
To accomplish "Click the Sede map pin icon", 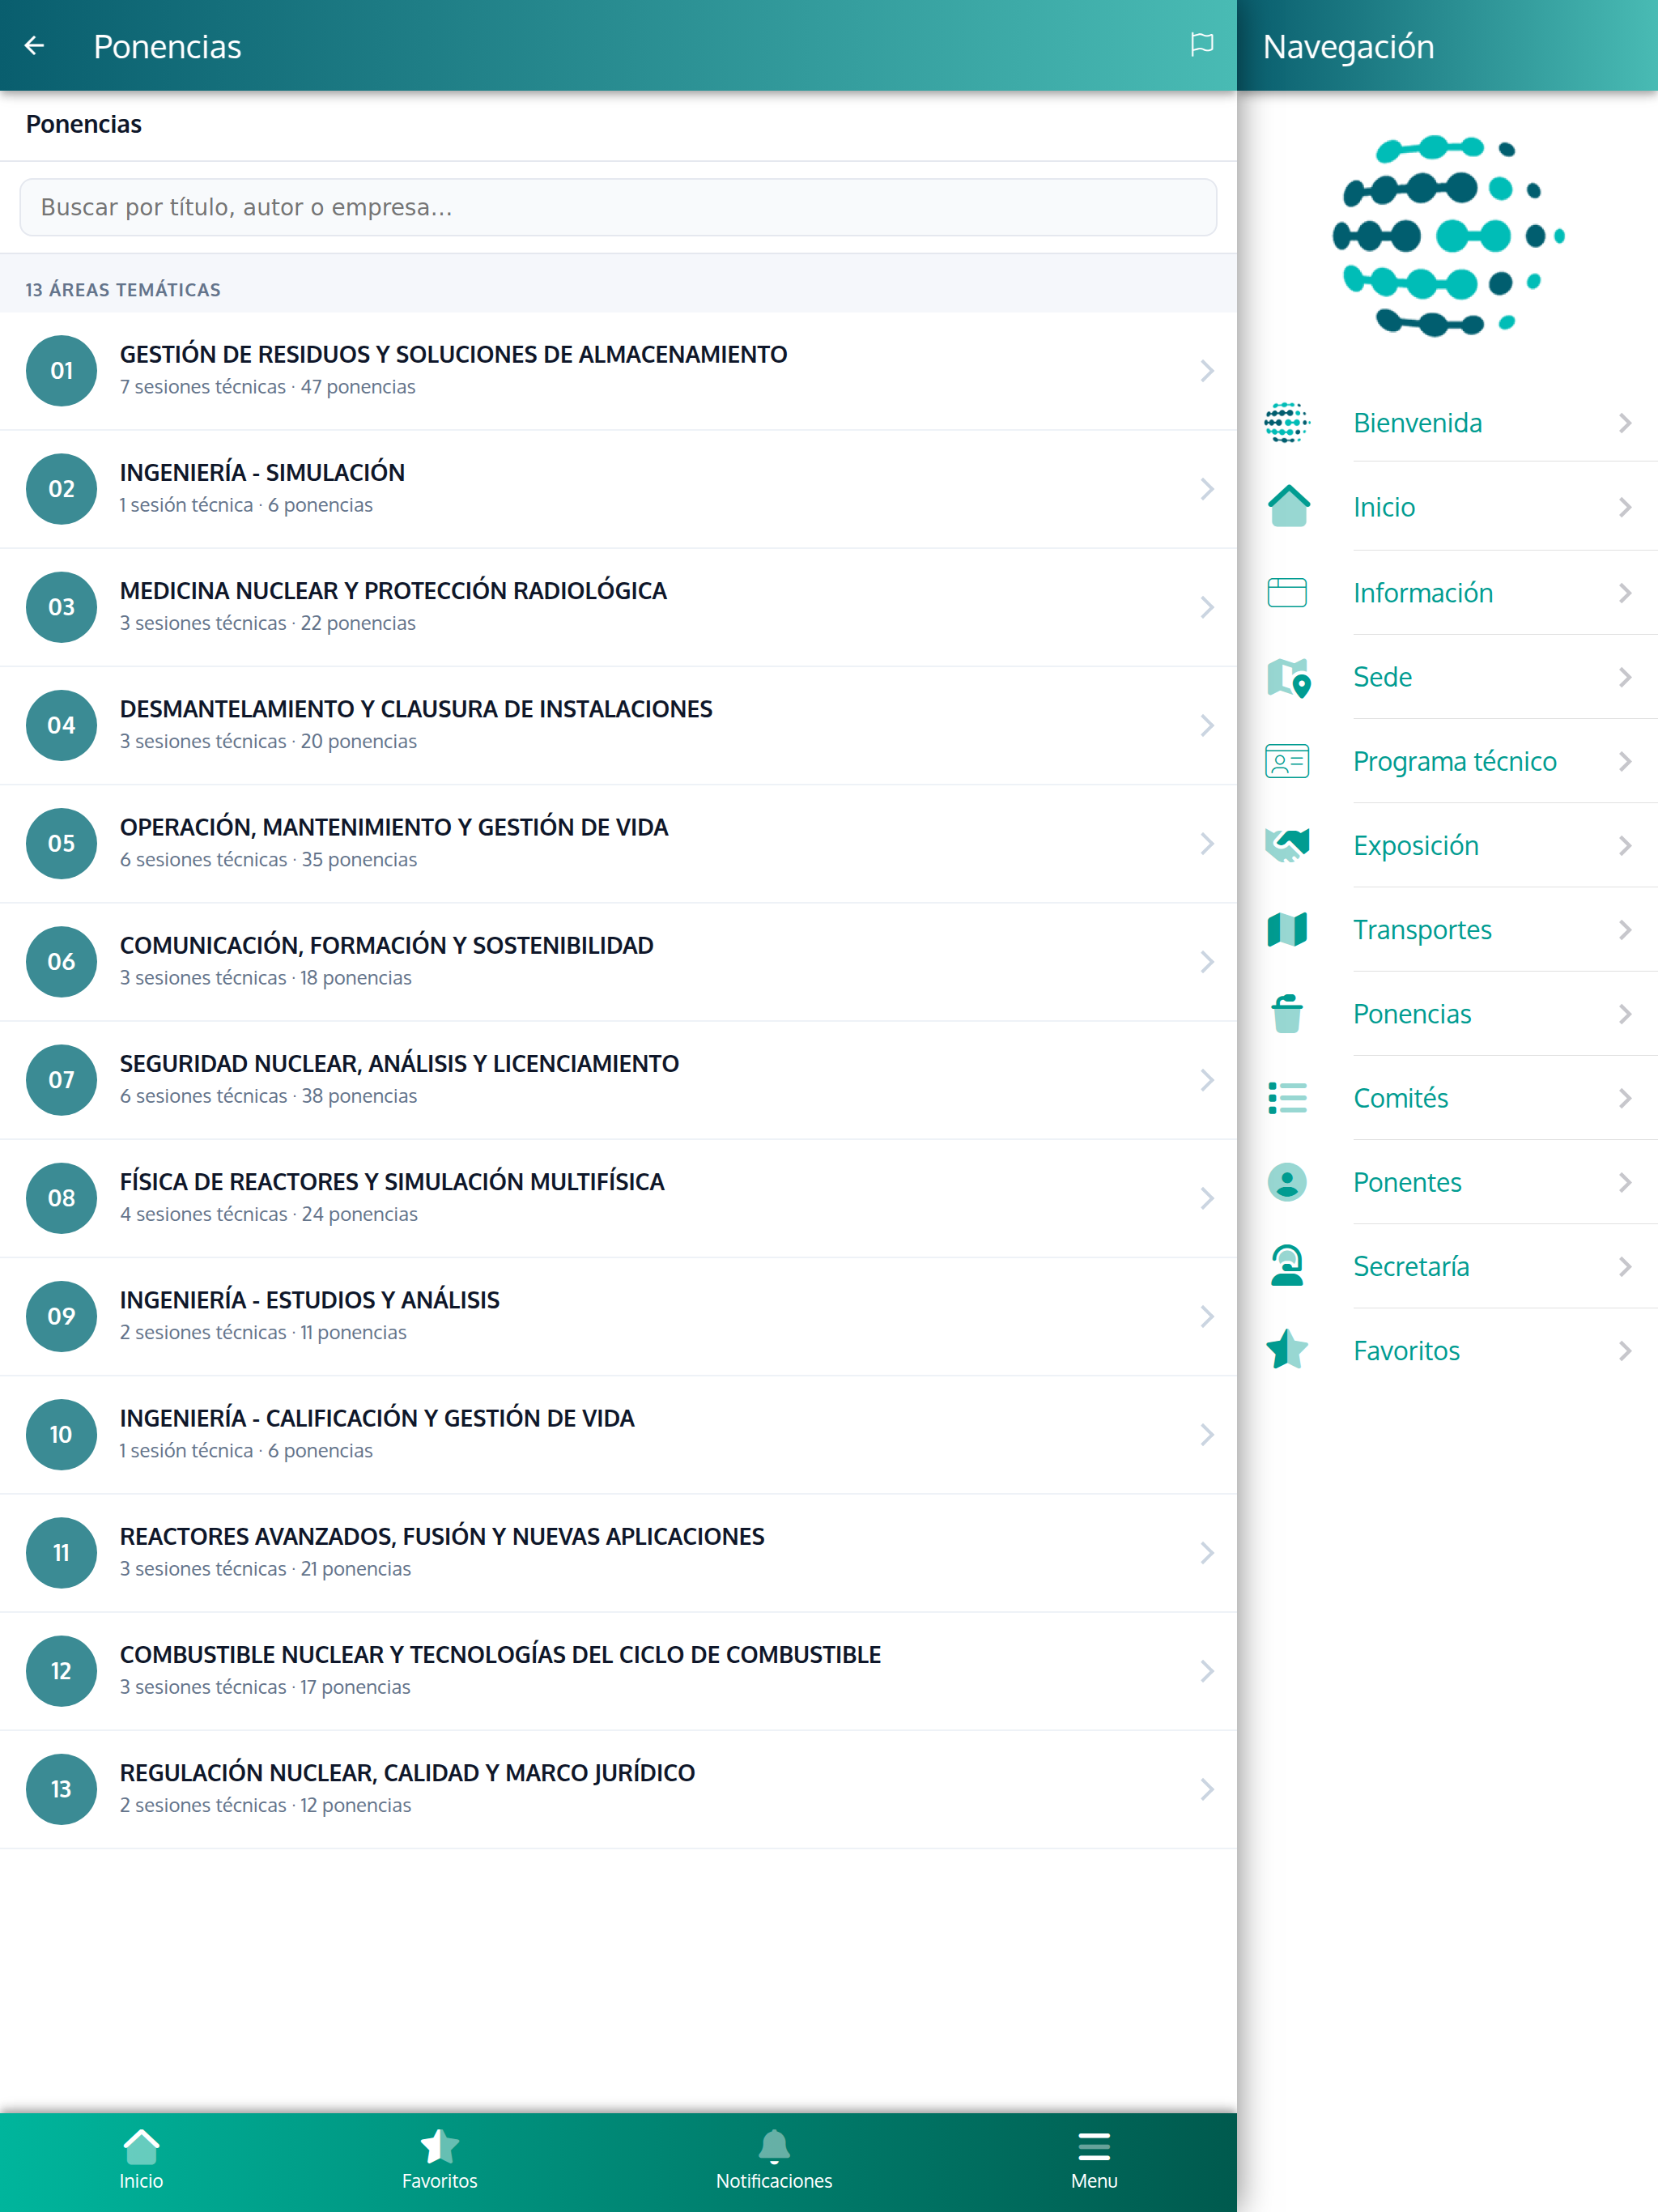I will tap(1288, 677).
